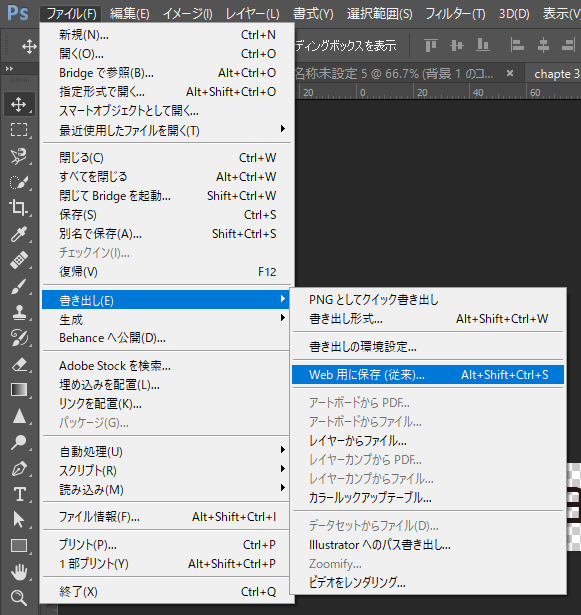This screenshot has width=581, height=615.
Task: Choose Bridge で参照(B)...
Action: (166, 73)
